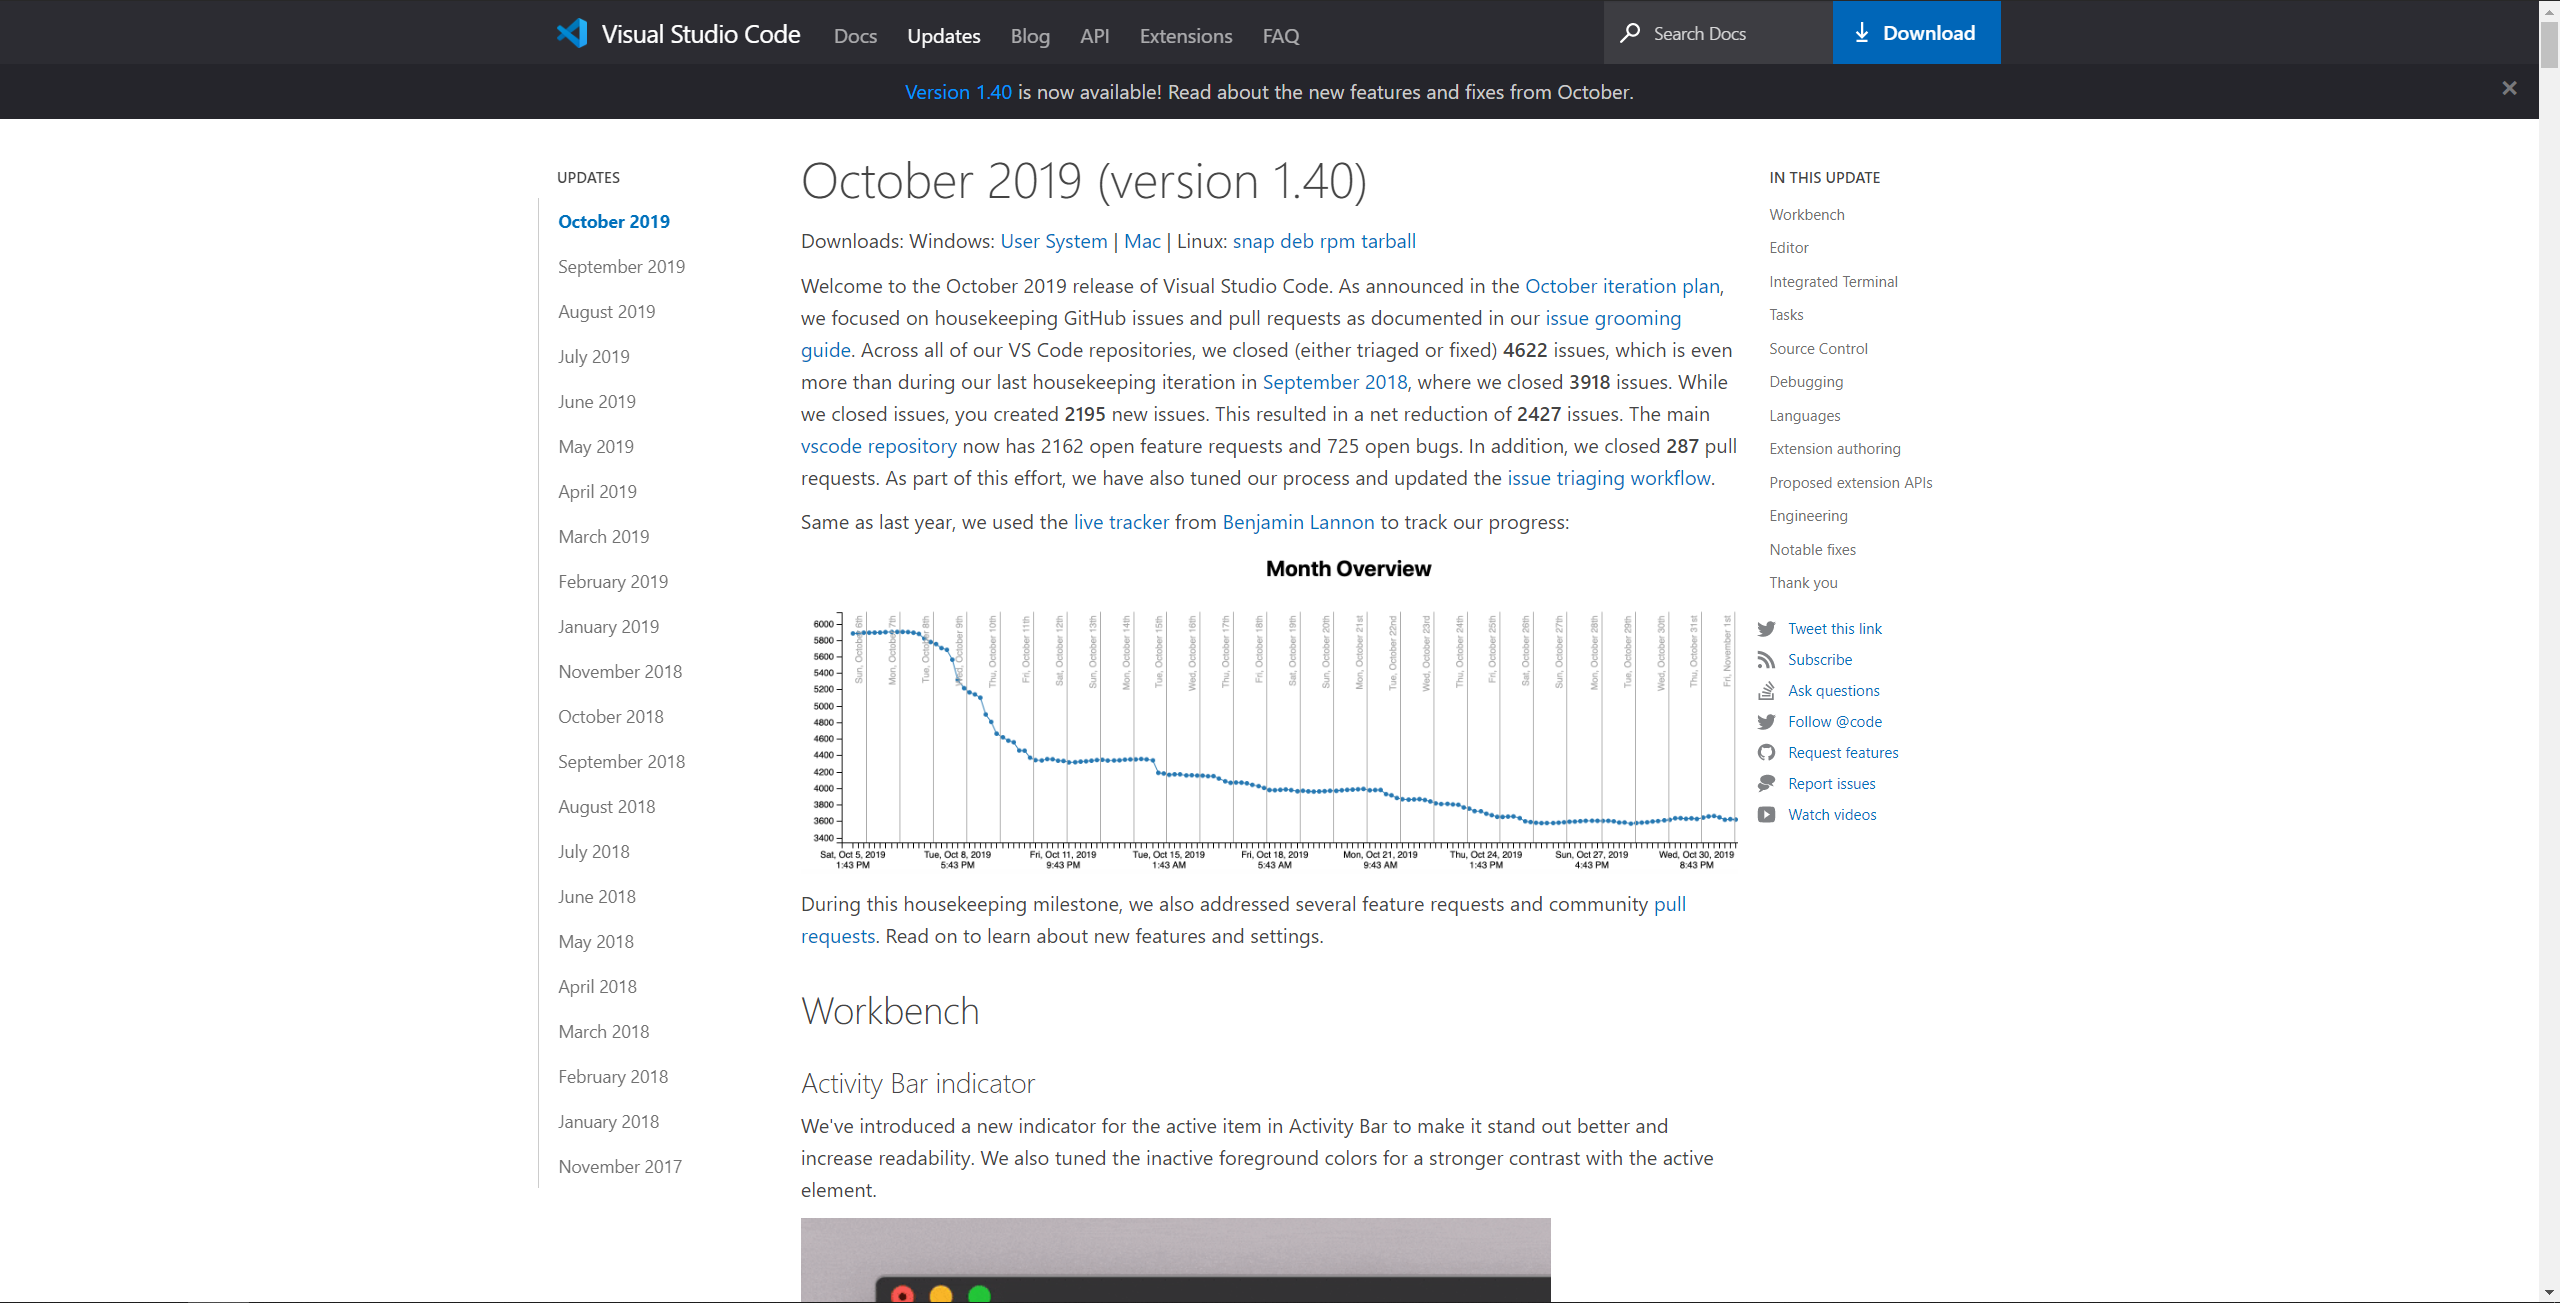This screenshot has height=1303, width=2560.
Task: Dismiss the Version 1.40 announcement banner
Action: pyautogui.click(x=2509, y=88)
